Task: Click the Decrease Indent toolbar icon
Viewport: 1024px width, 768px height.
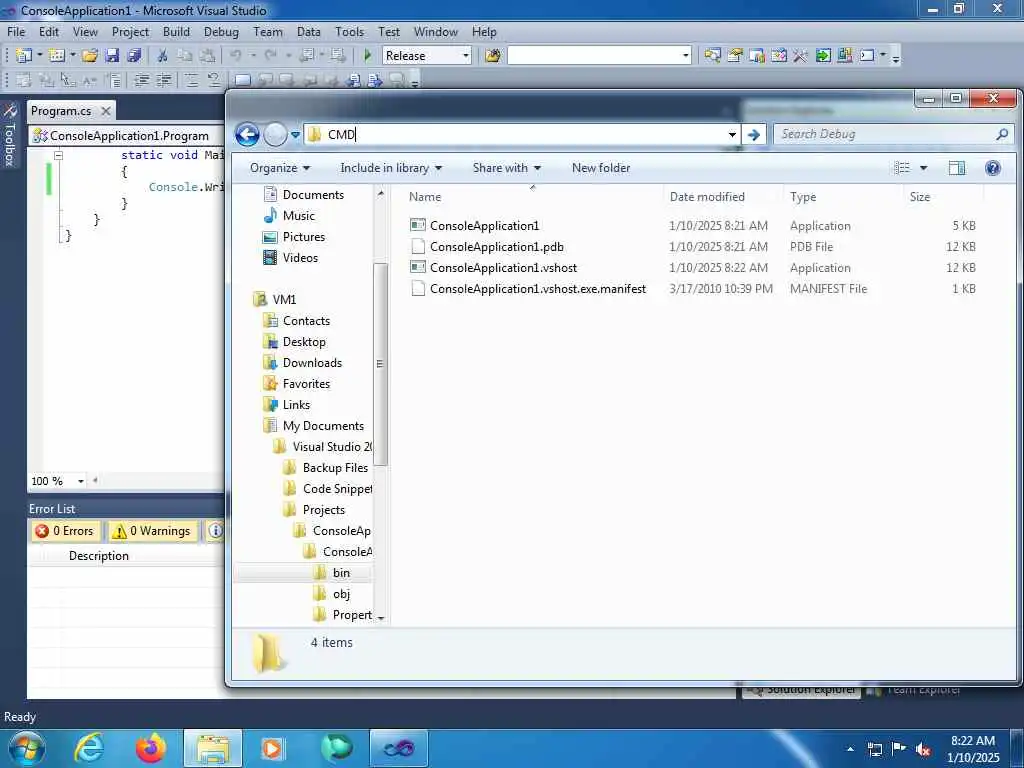Action: click(141, 80)
